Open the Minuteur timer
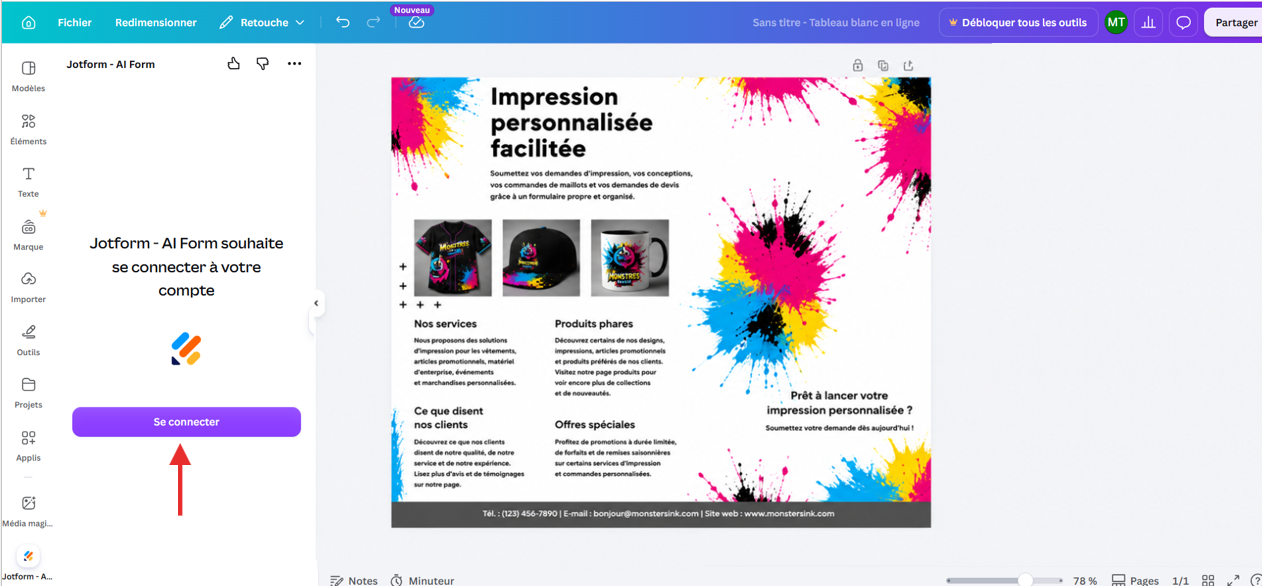Viewport: 1262px width, 586px height. click(x=422, y=580)
